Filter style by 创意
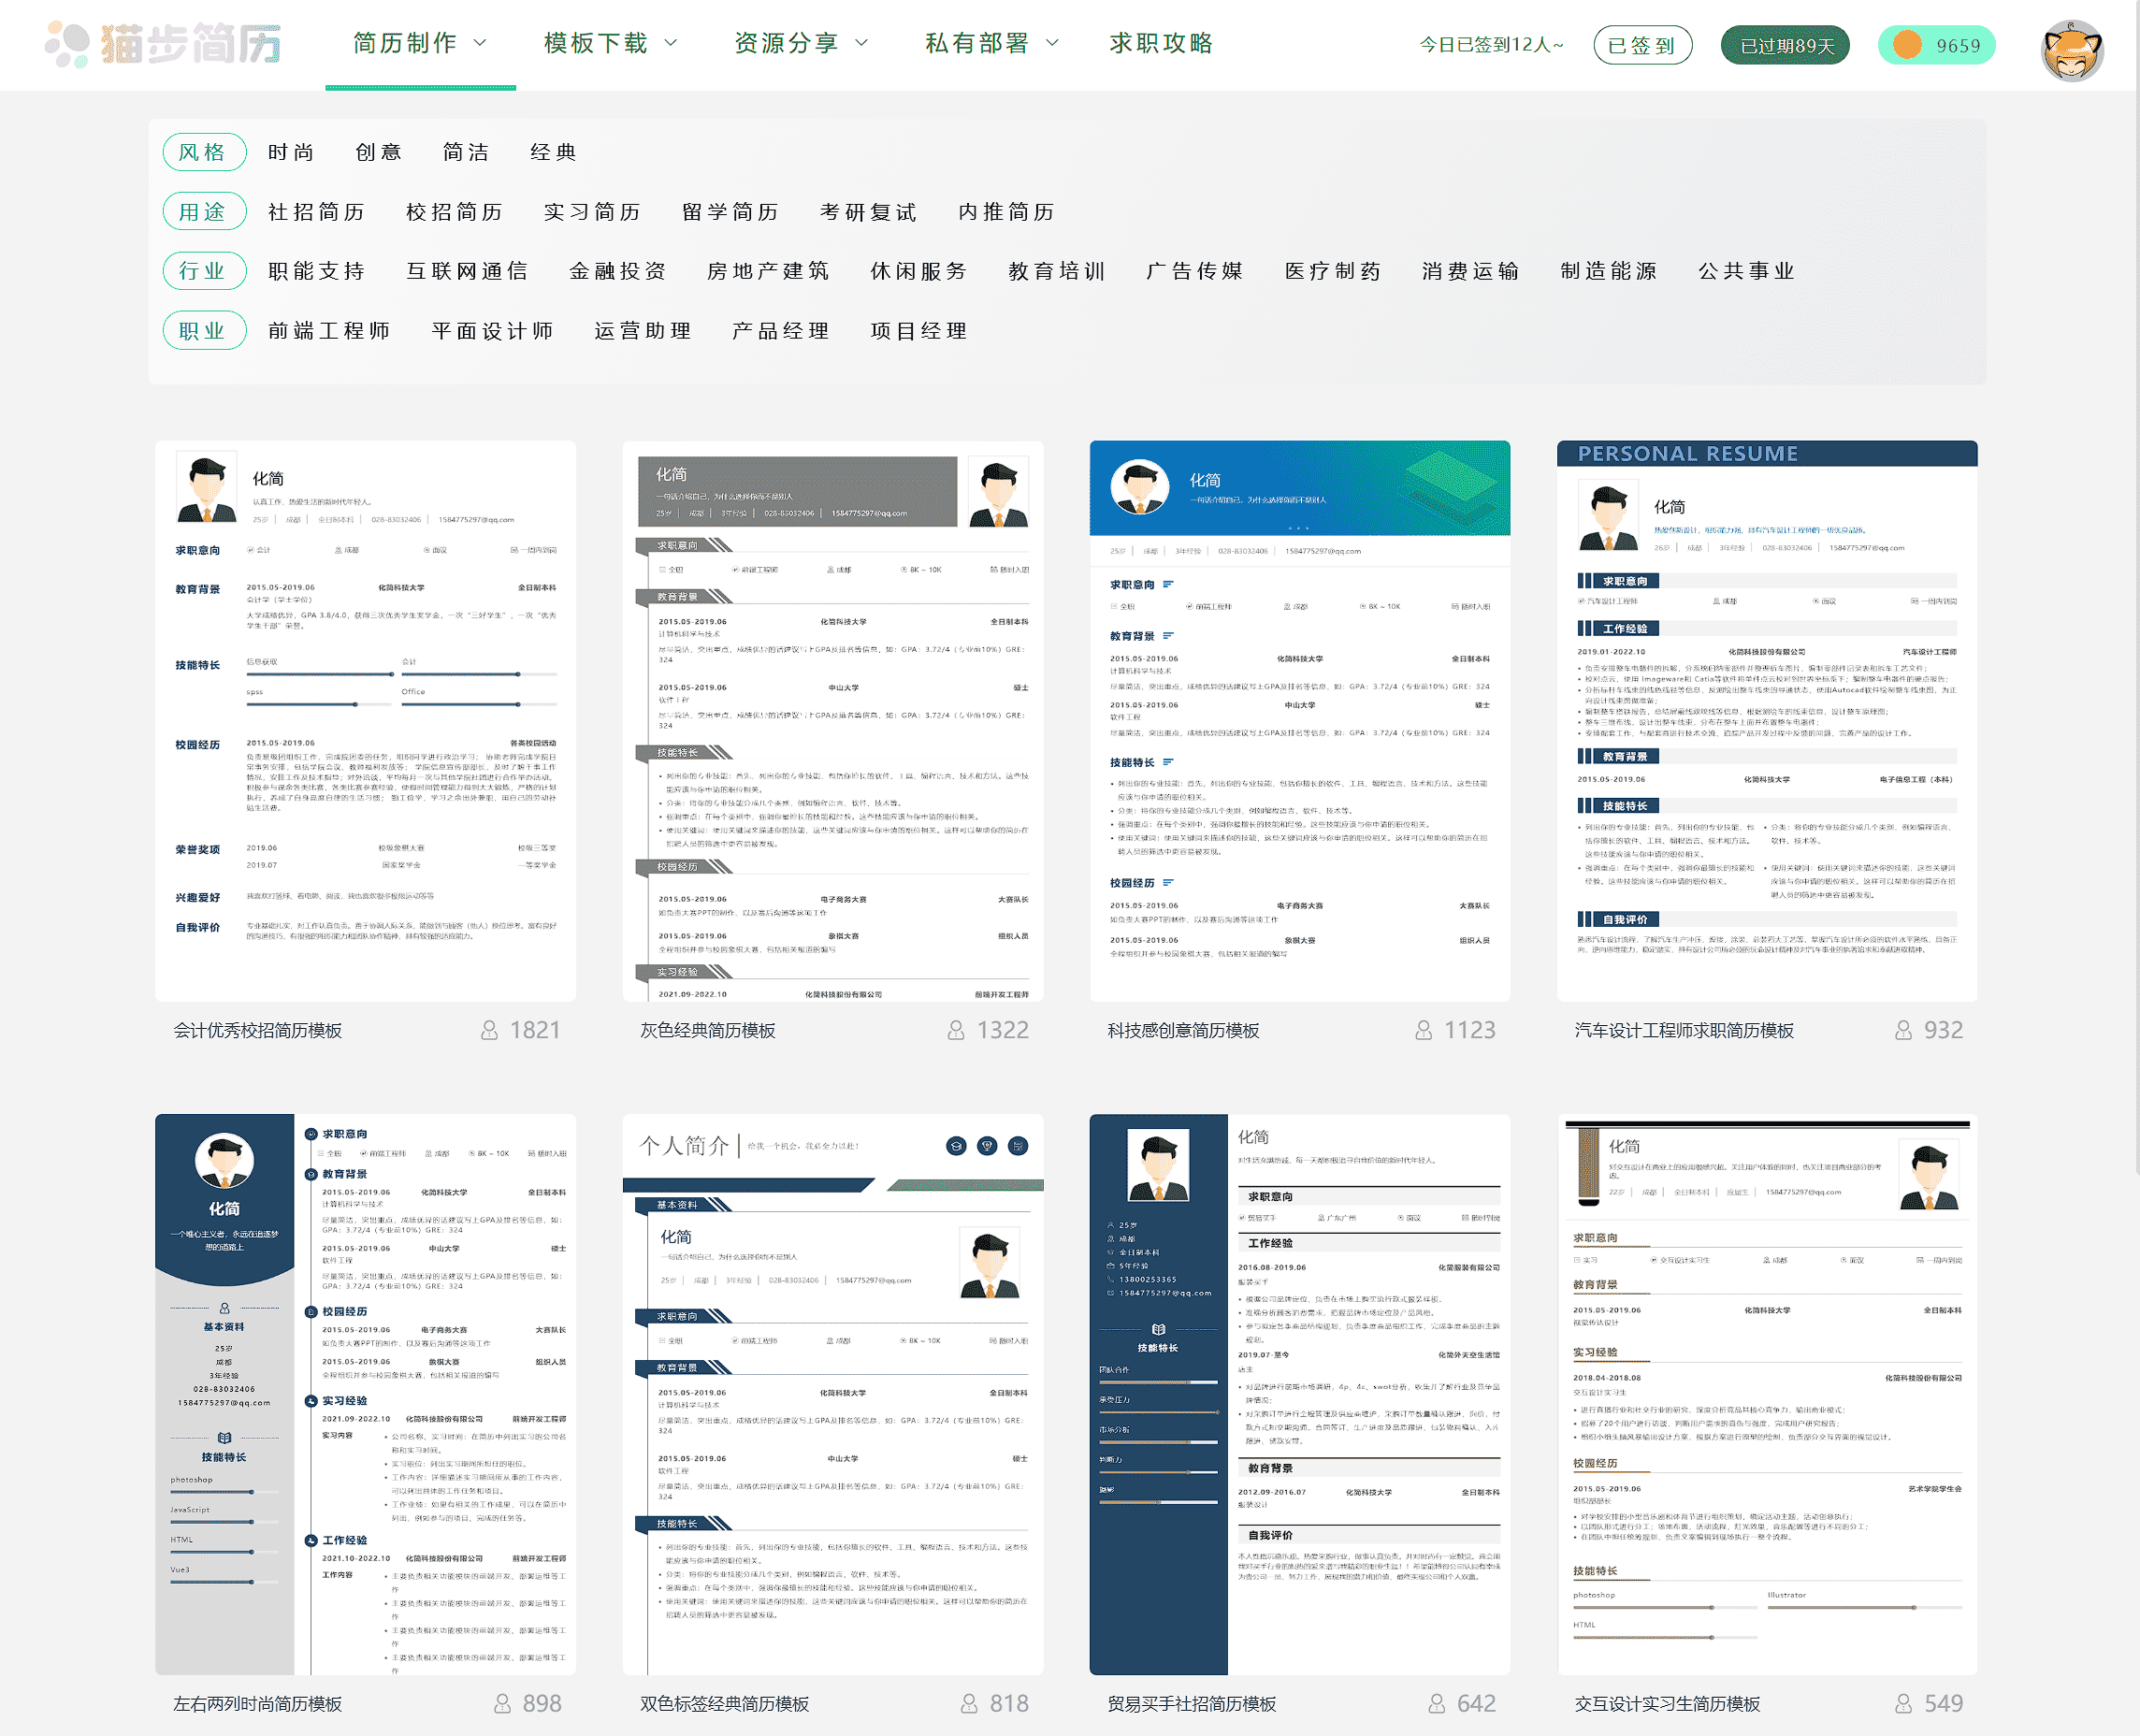Viewport: 2140px width, 1736px height. coord(379,152)
